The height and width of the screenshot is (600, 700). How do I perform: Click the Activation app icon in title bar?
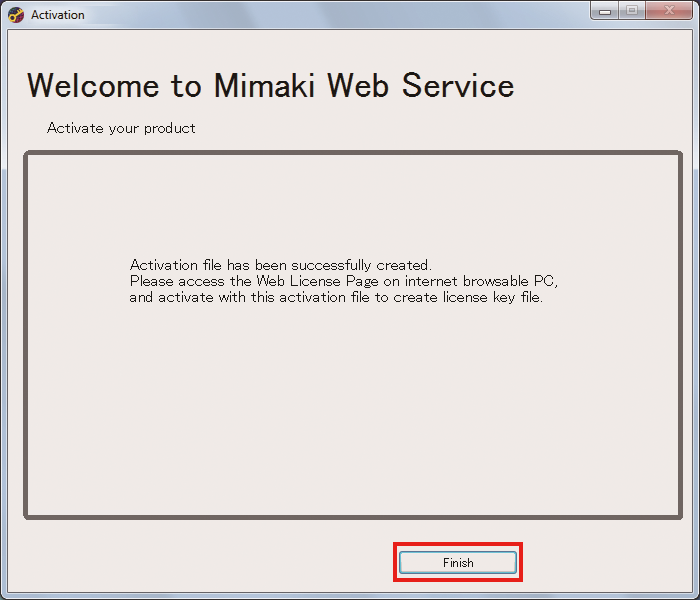(x=16, y=15)
